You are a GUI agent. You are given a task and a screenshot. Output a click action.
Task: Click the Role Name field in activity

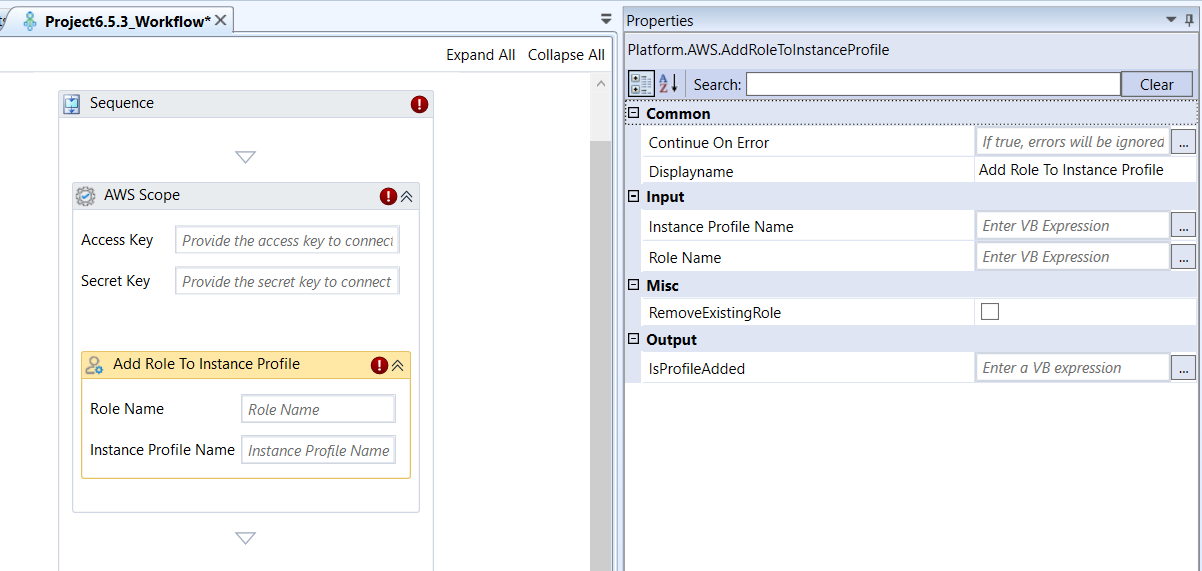(x=318, y=409)
